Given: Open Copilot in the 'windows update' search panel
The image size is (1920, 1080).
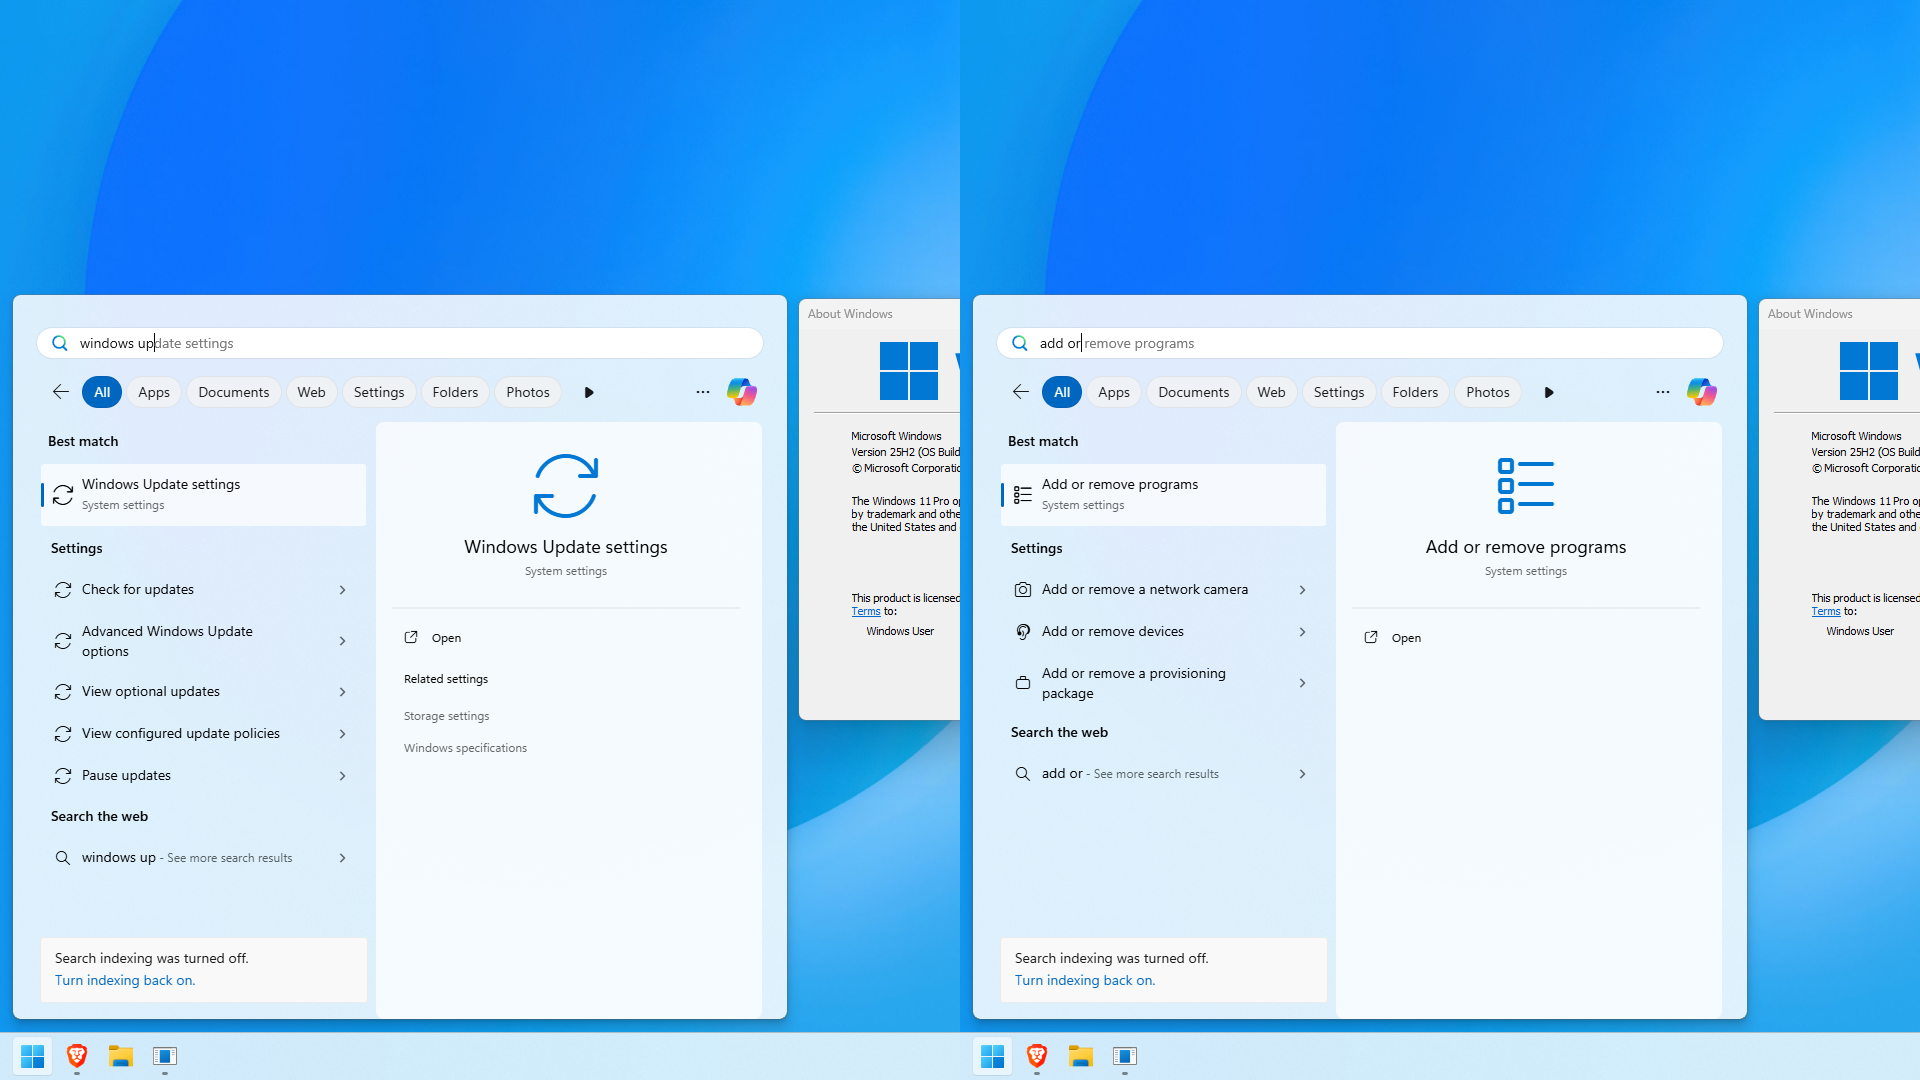Looking at the screenshot, I should [741, 392].
